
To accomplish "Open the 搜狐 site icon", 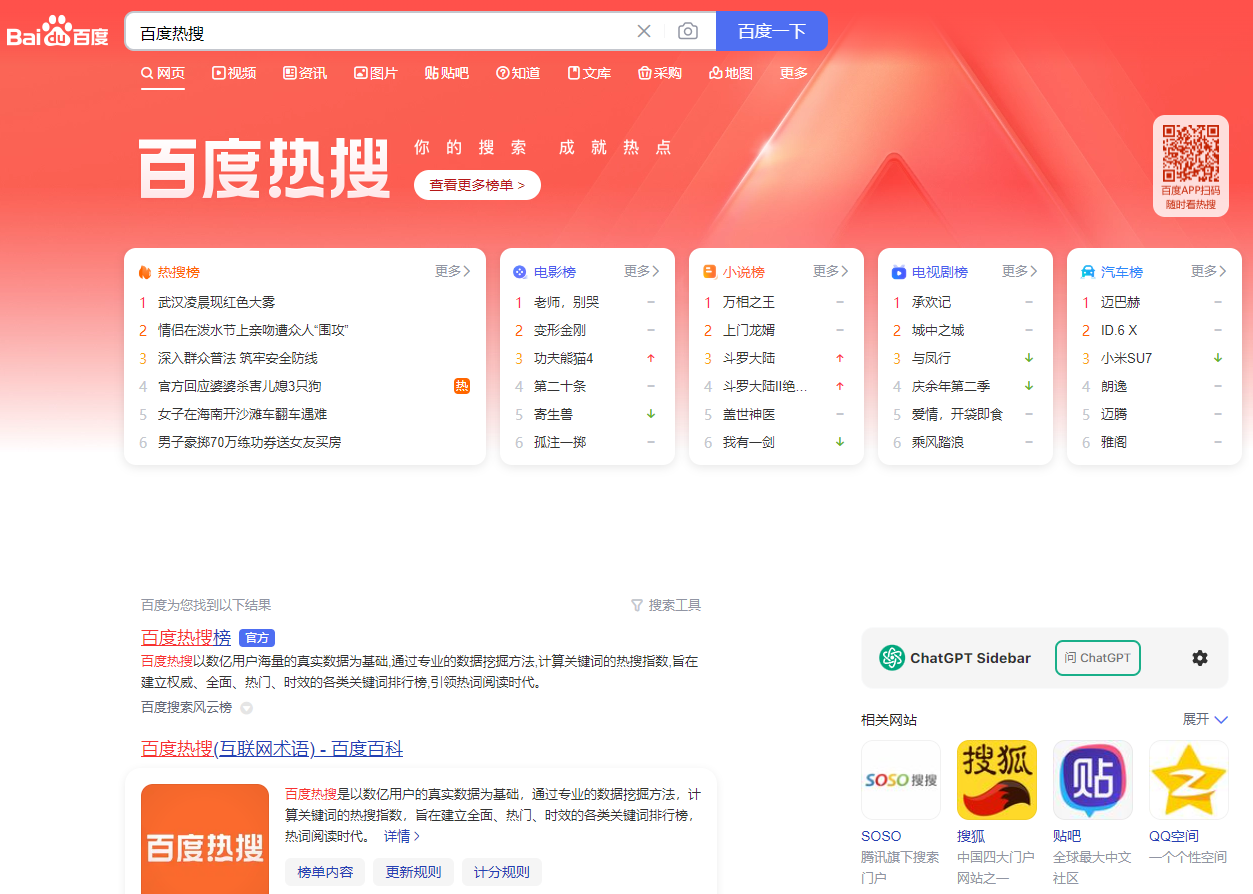I will (x=997, y=780).
